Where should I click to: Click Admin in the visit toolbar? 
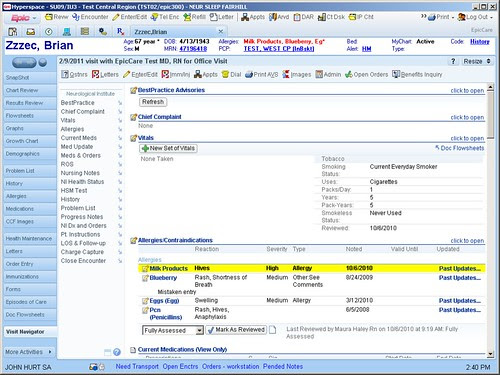point(328,74)
